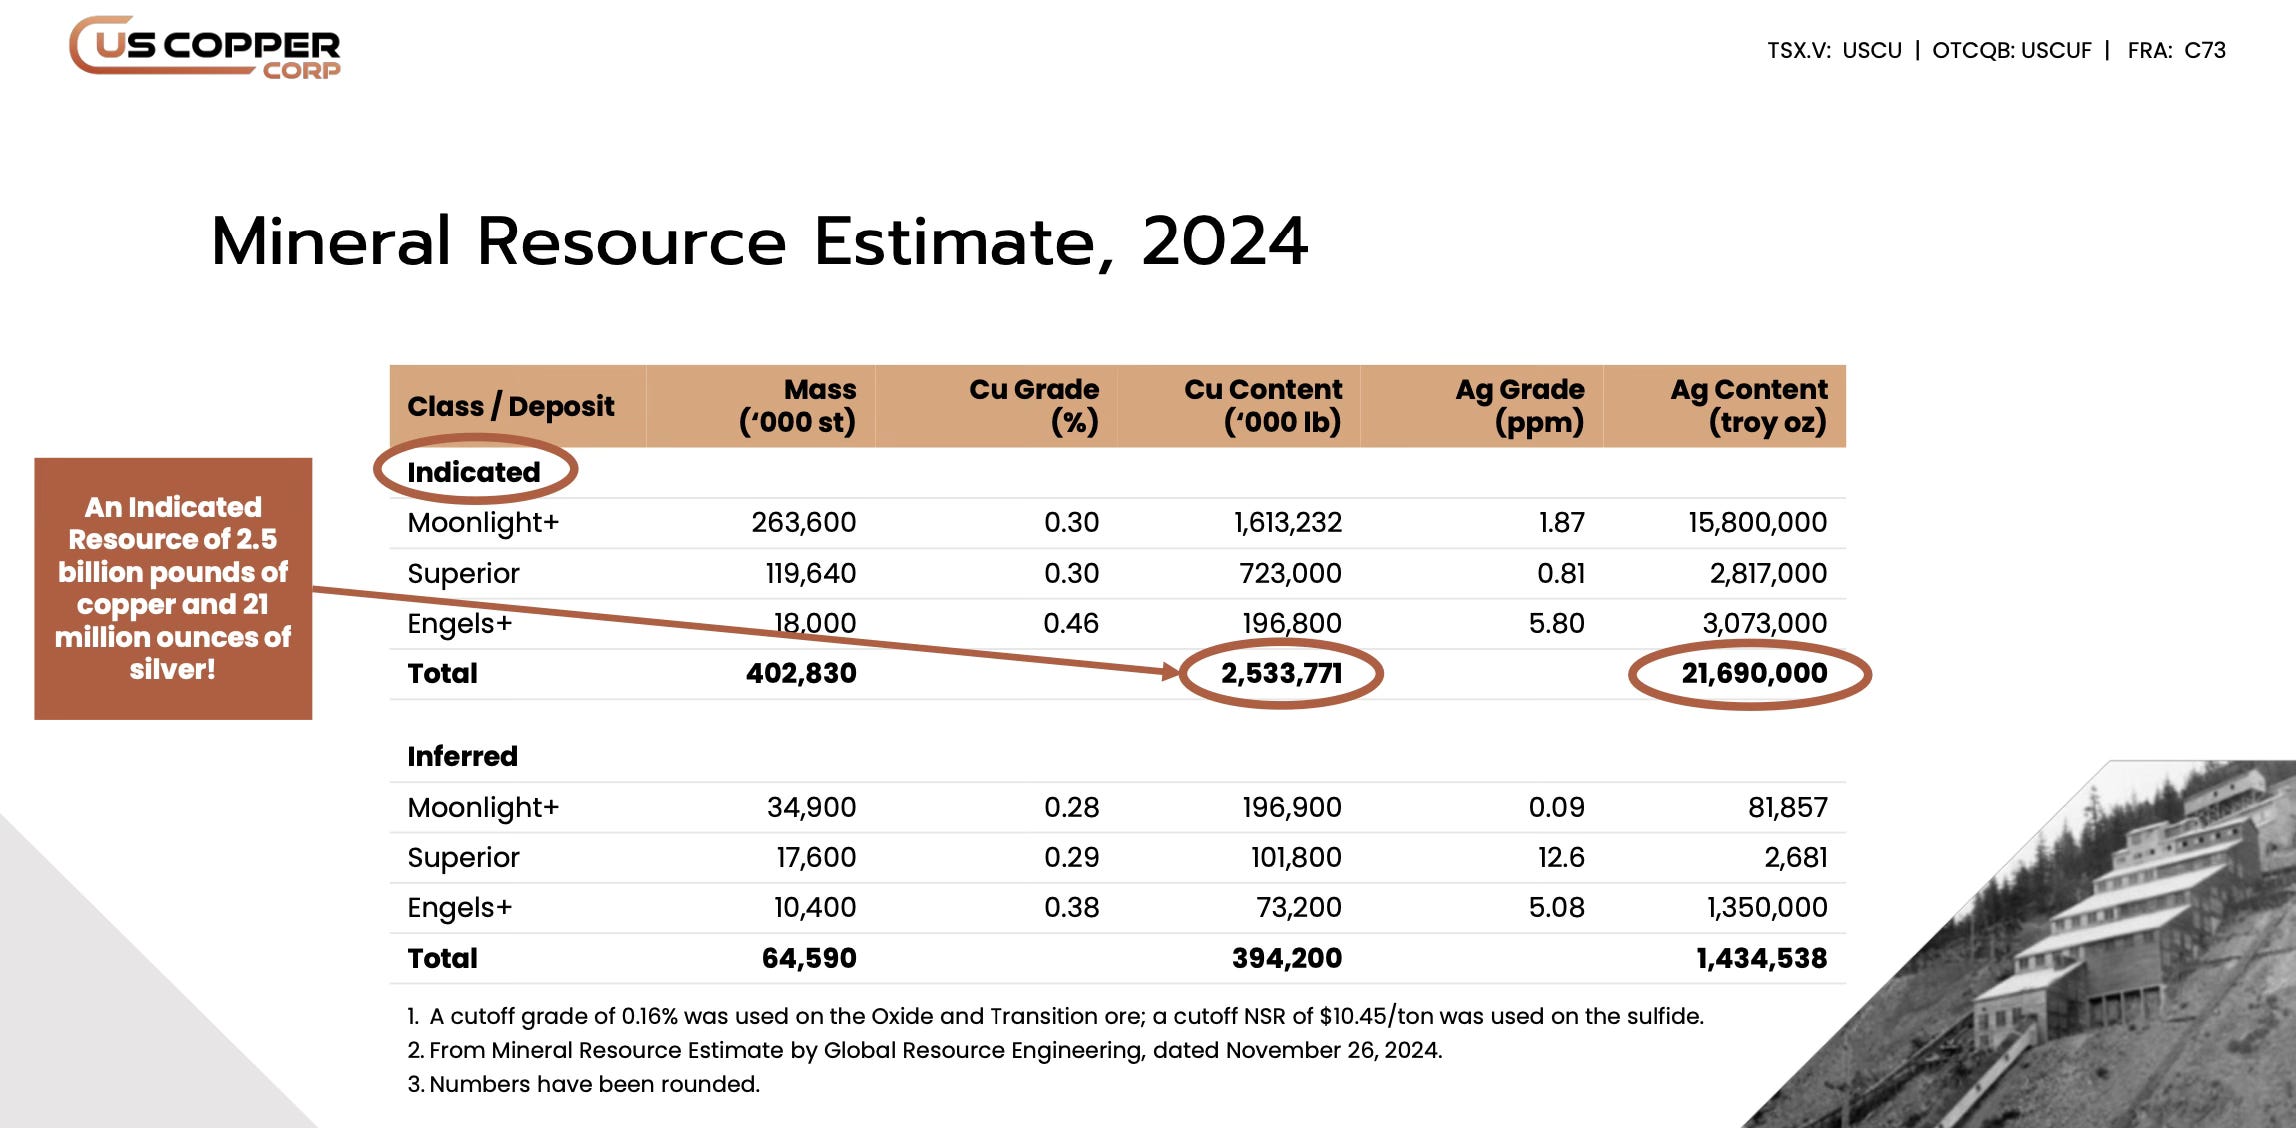Click the FRA: C73 ticker text
This screenshot has height=1128, width=2296.
2176,50
